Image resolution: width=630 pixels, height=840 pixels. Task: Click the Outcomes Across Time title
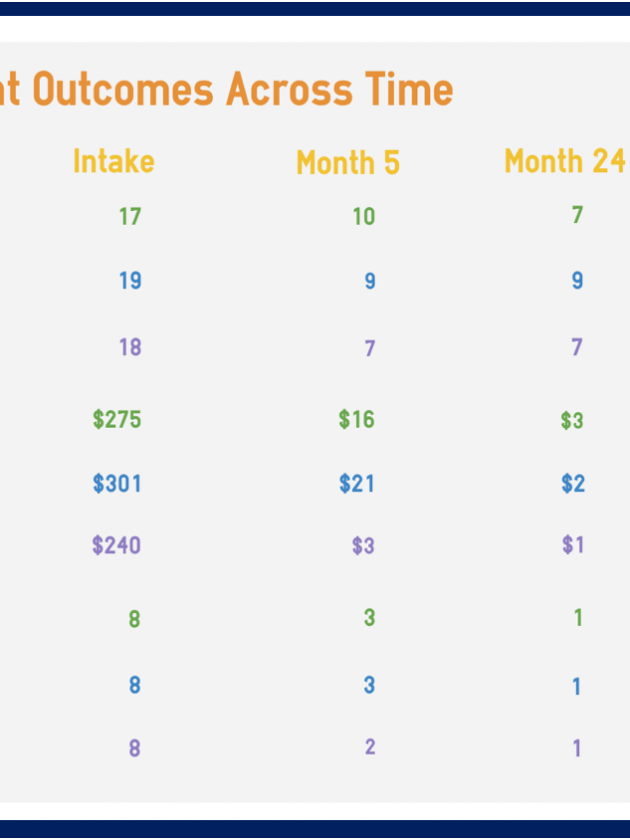point(226,89)
